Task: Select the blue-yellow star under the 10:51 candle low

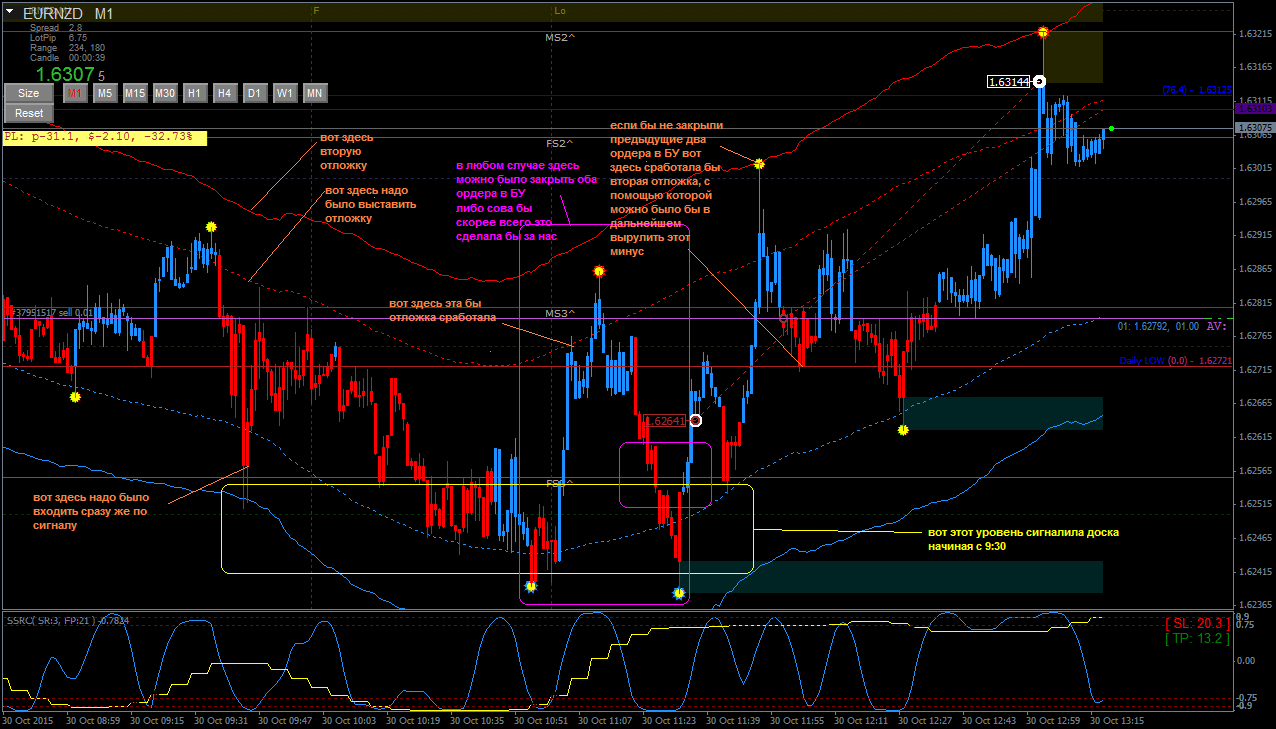Action: click(x=531, y=587)
